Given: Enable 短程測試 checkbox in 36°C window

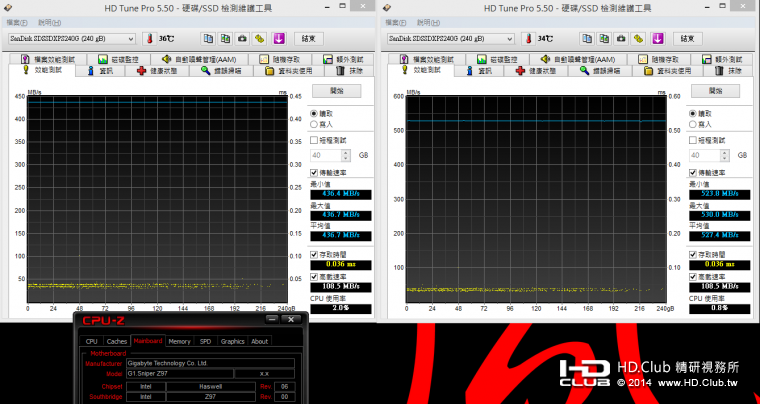Looking at the screenshot, I should [314, 140].
